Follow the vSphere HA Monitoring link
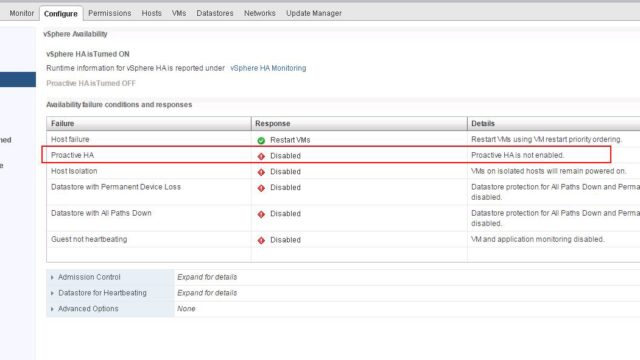This screenshot has height=360, width=640. point(268,68)
